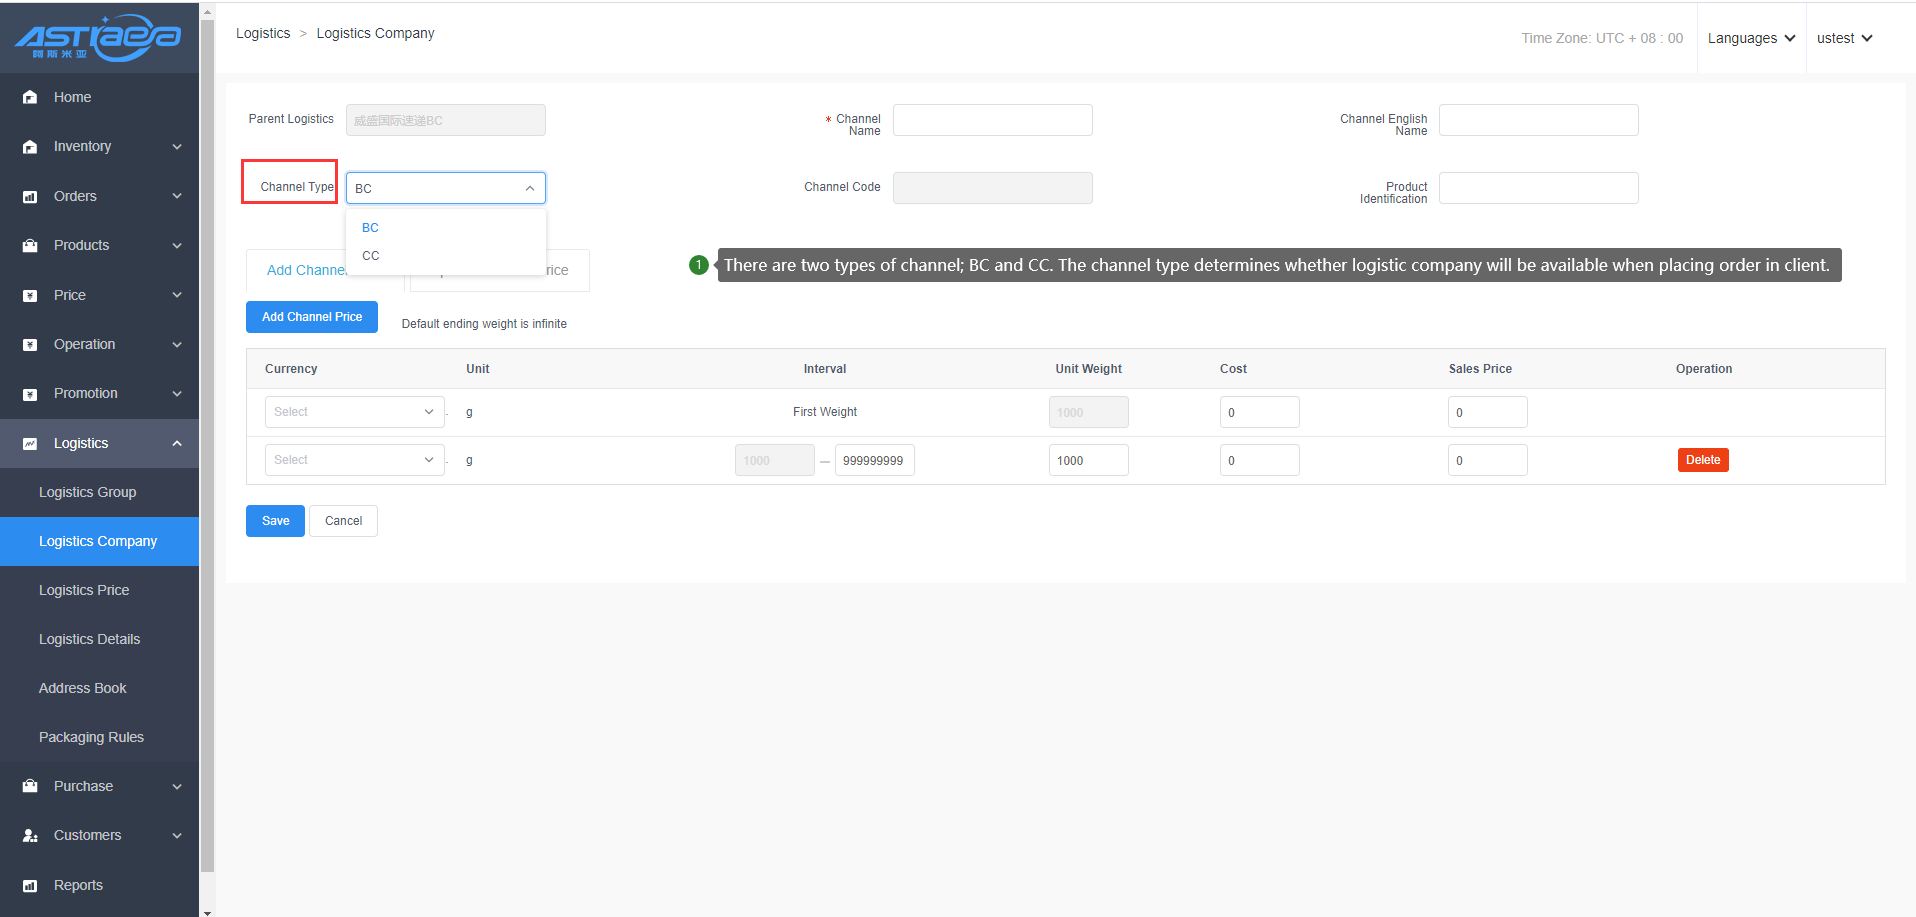Click the Products icon in sidebar
1916x917 pixels.
pyautogui.click(x=30, y=246)
